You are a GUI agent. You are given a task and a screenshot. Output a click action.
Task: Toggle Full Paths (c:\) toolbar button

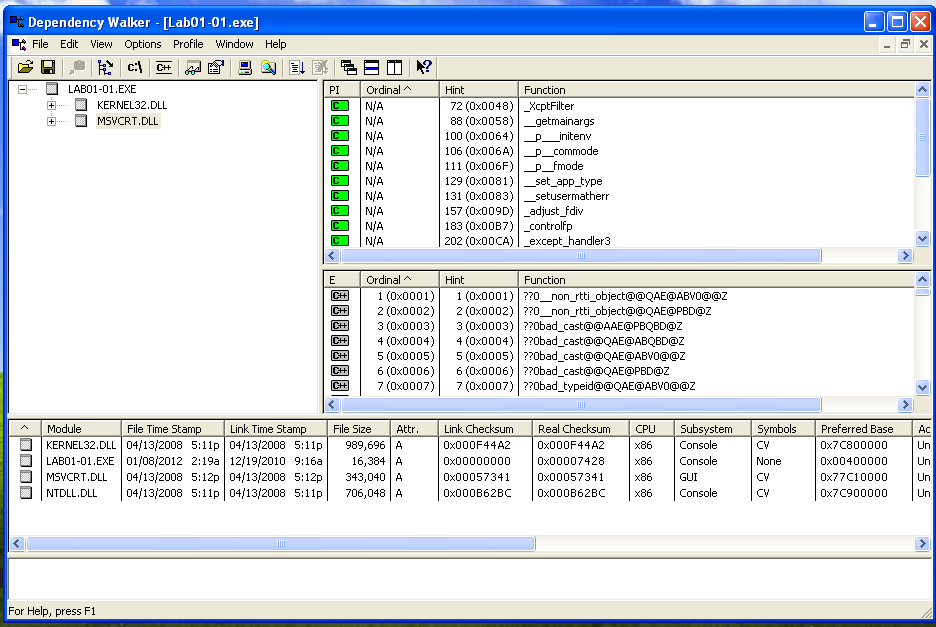point(134,67)
